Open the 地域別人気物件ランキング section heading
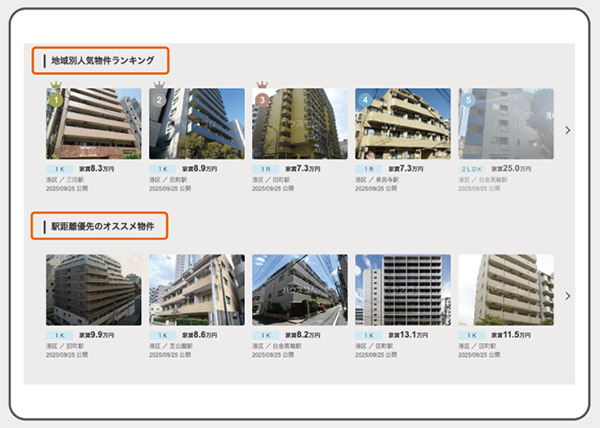The width and height of the screenshot is (600, 428). tap(101, 61)
